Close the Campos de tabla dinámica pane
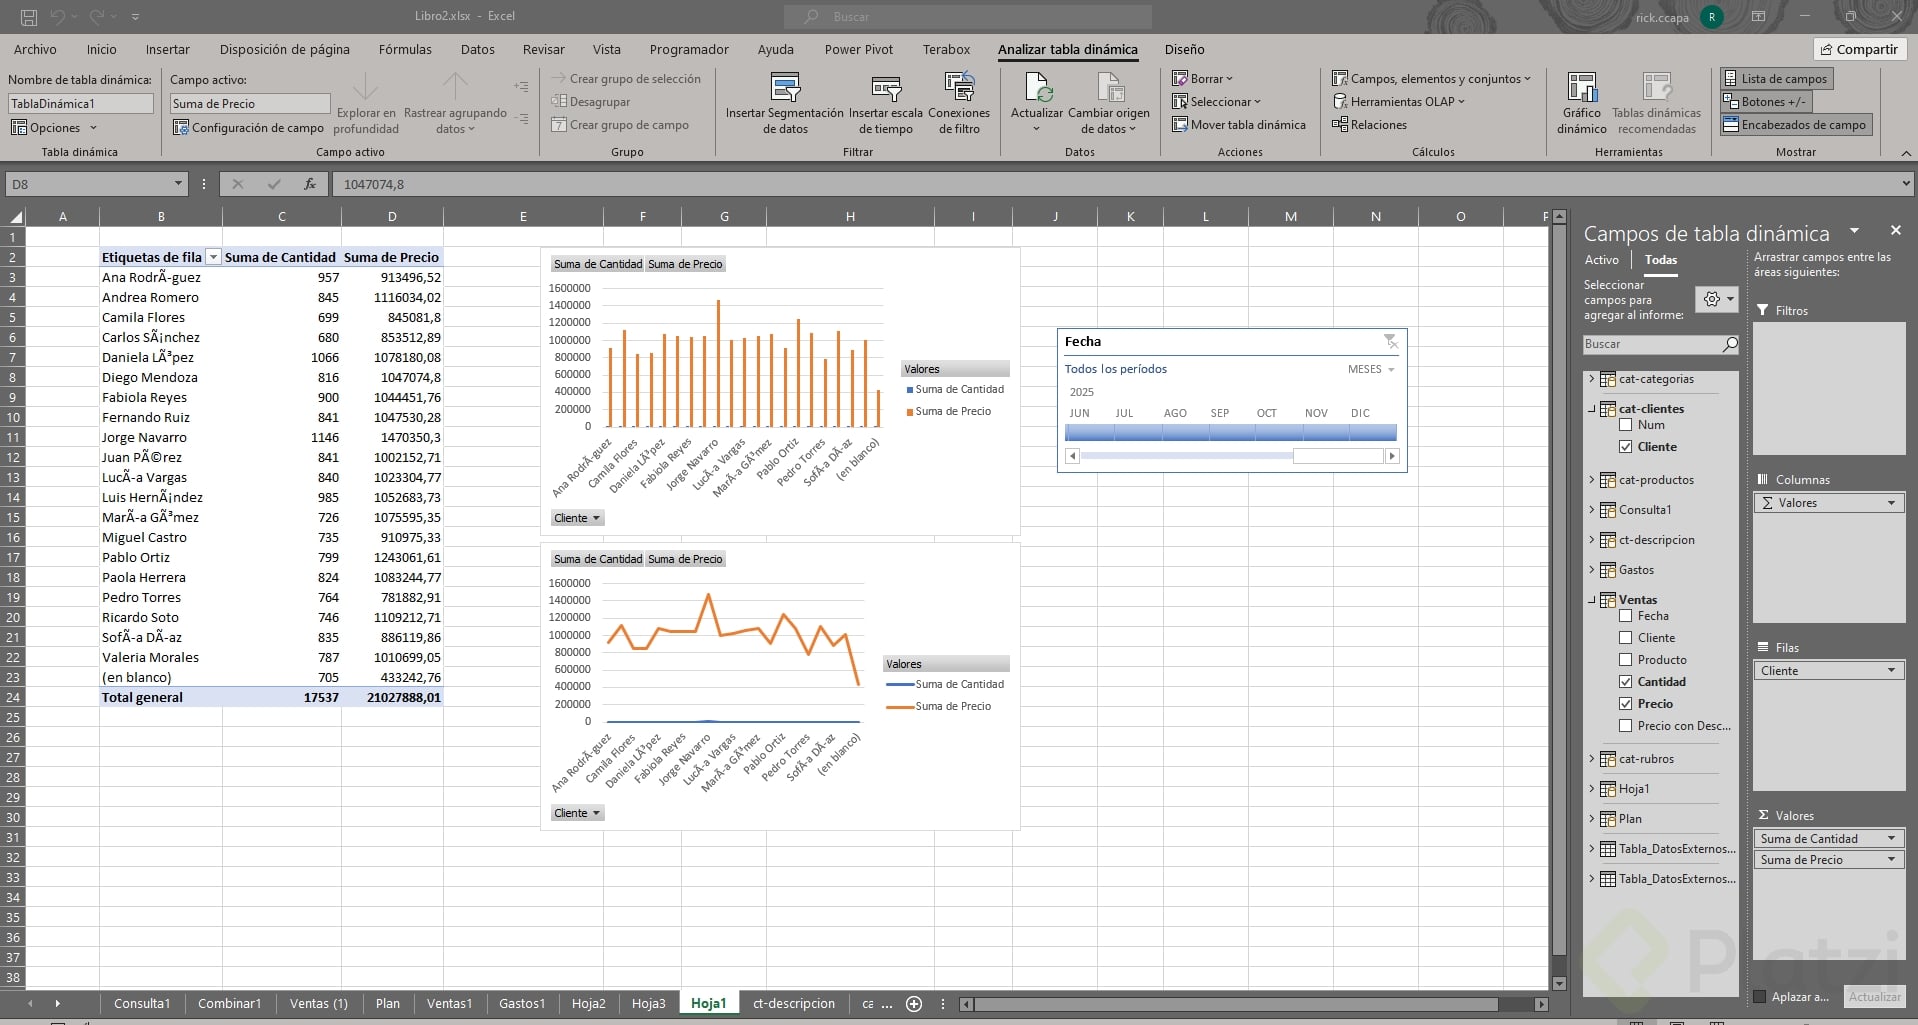The image size is (1918, 1025). [1895, 231]
